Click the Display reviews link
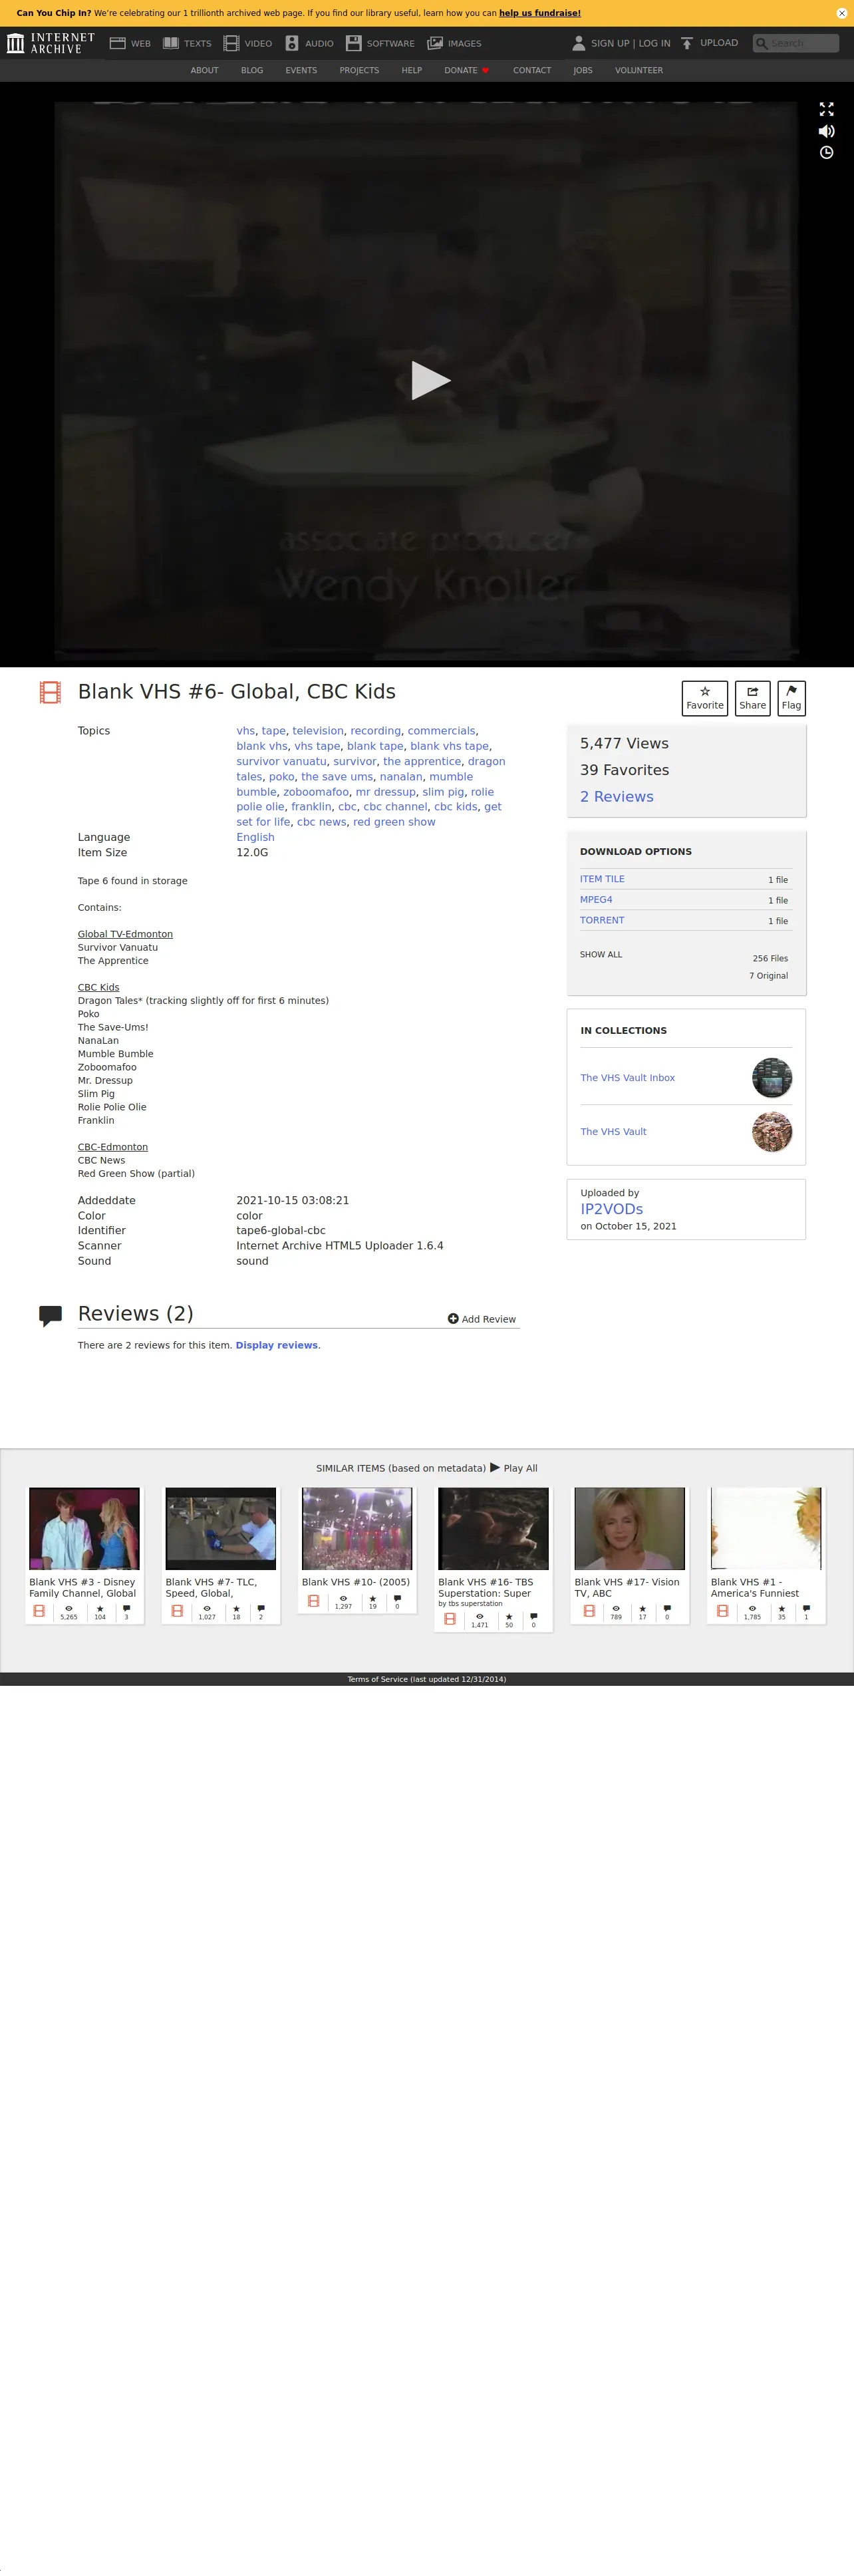Screen dimensions: 854x2576 pyautogui.click(x=276, y=1345)
